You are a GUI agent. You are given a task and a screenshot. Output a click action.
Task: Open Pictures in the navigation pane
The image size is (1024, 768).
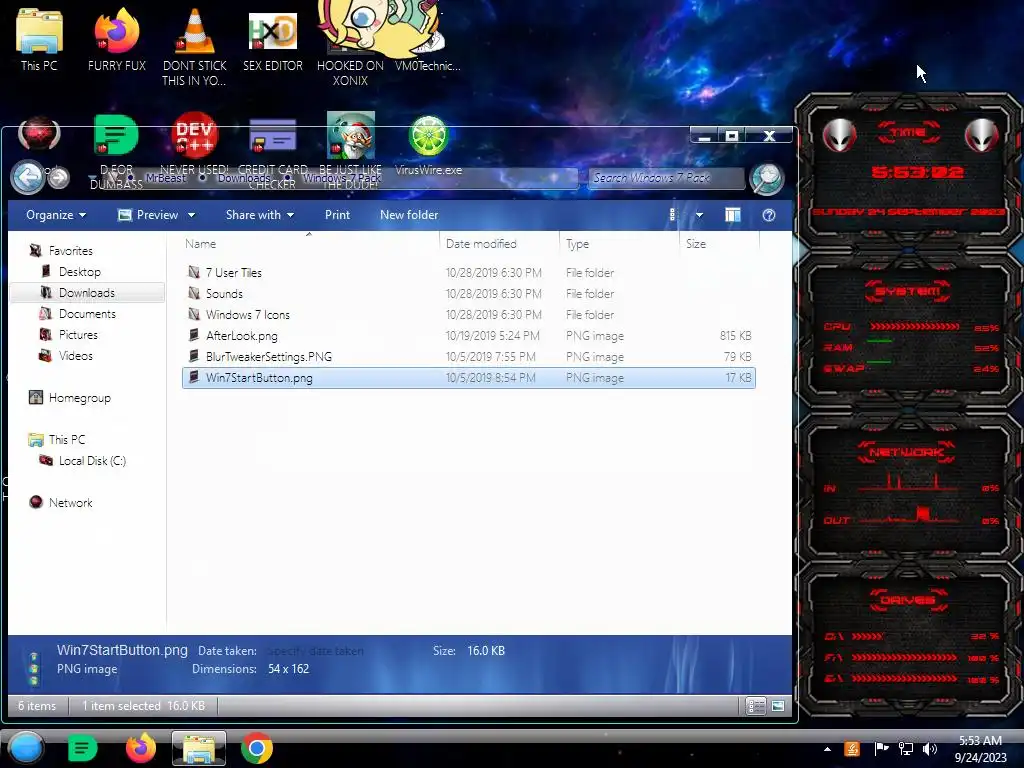click(78, 334)
